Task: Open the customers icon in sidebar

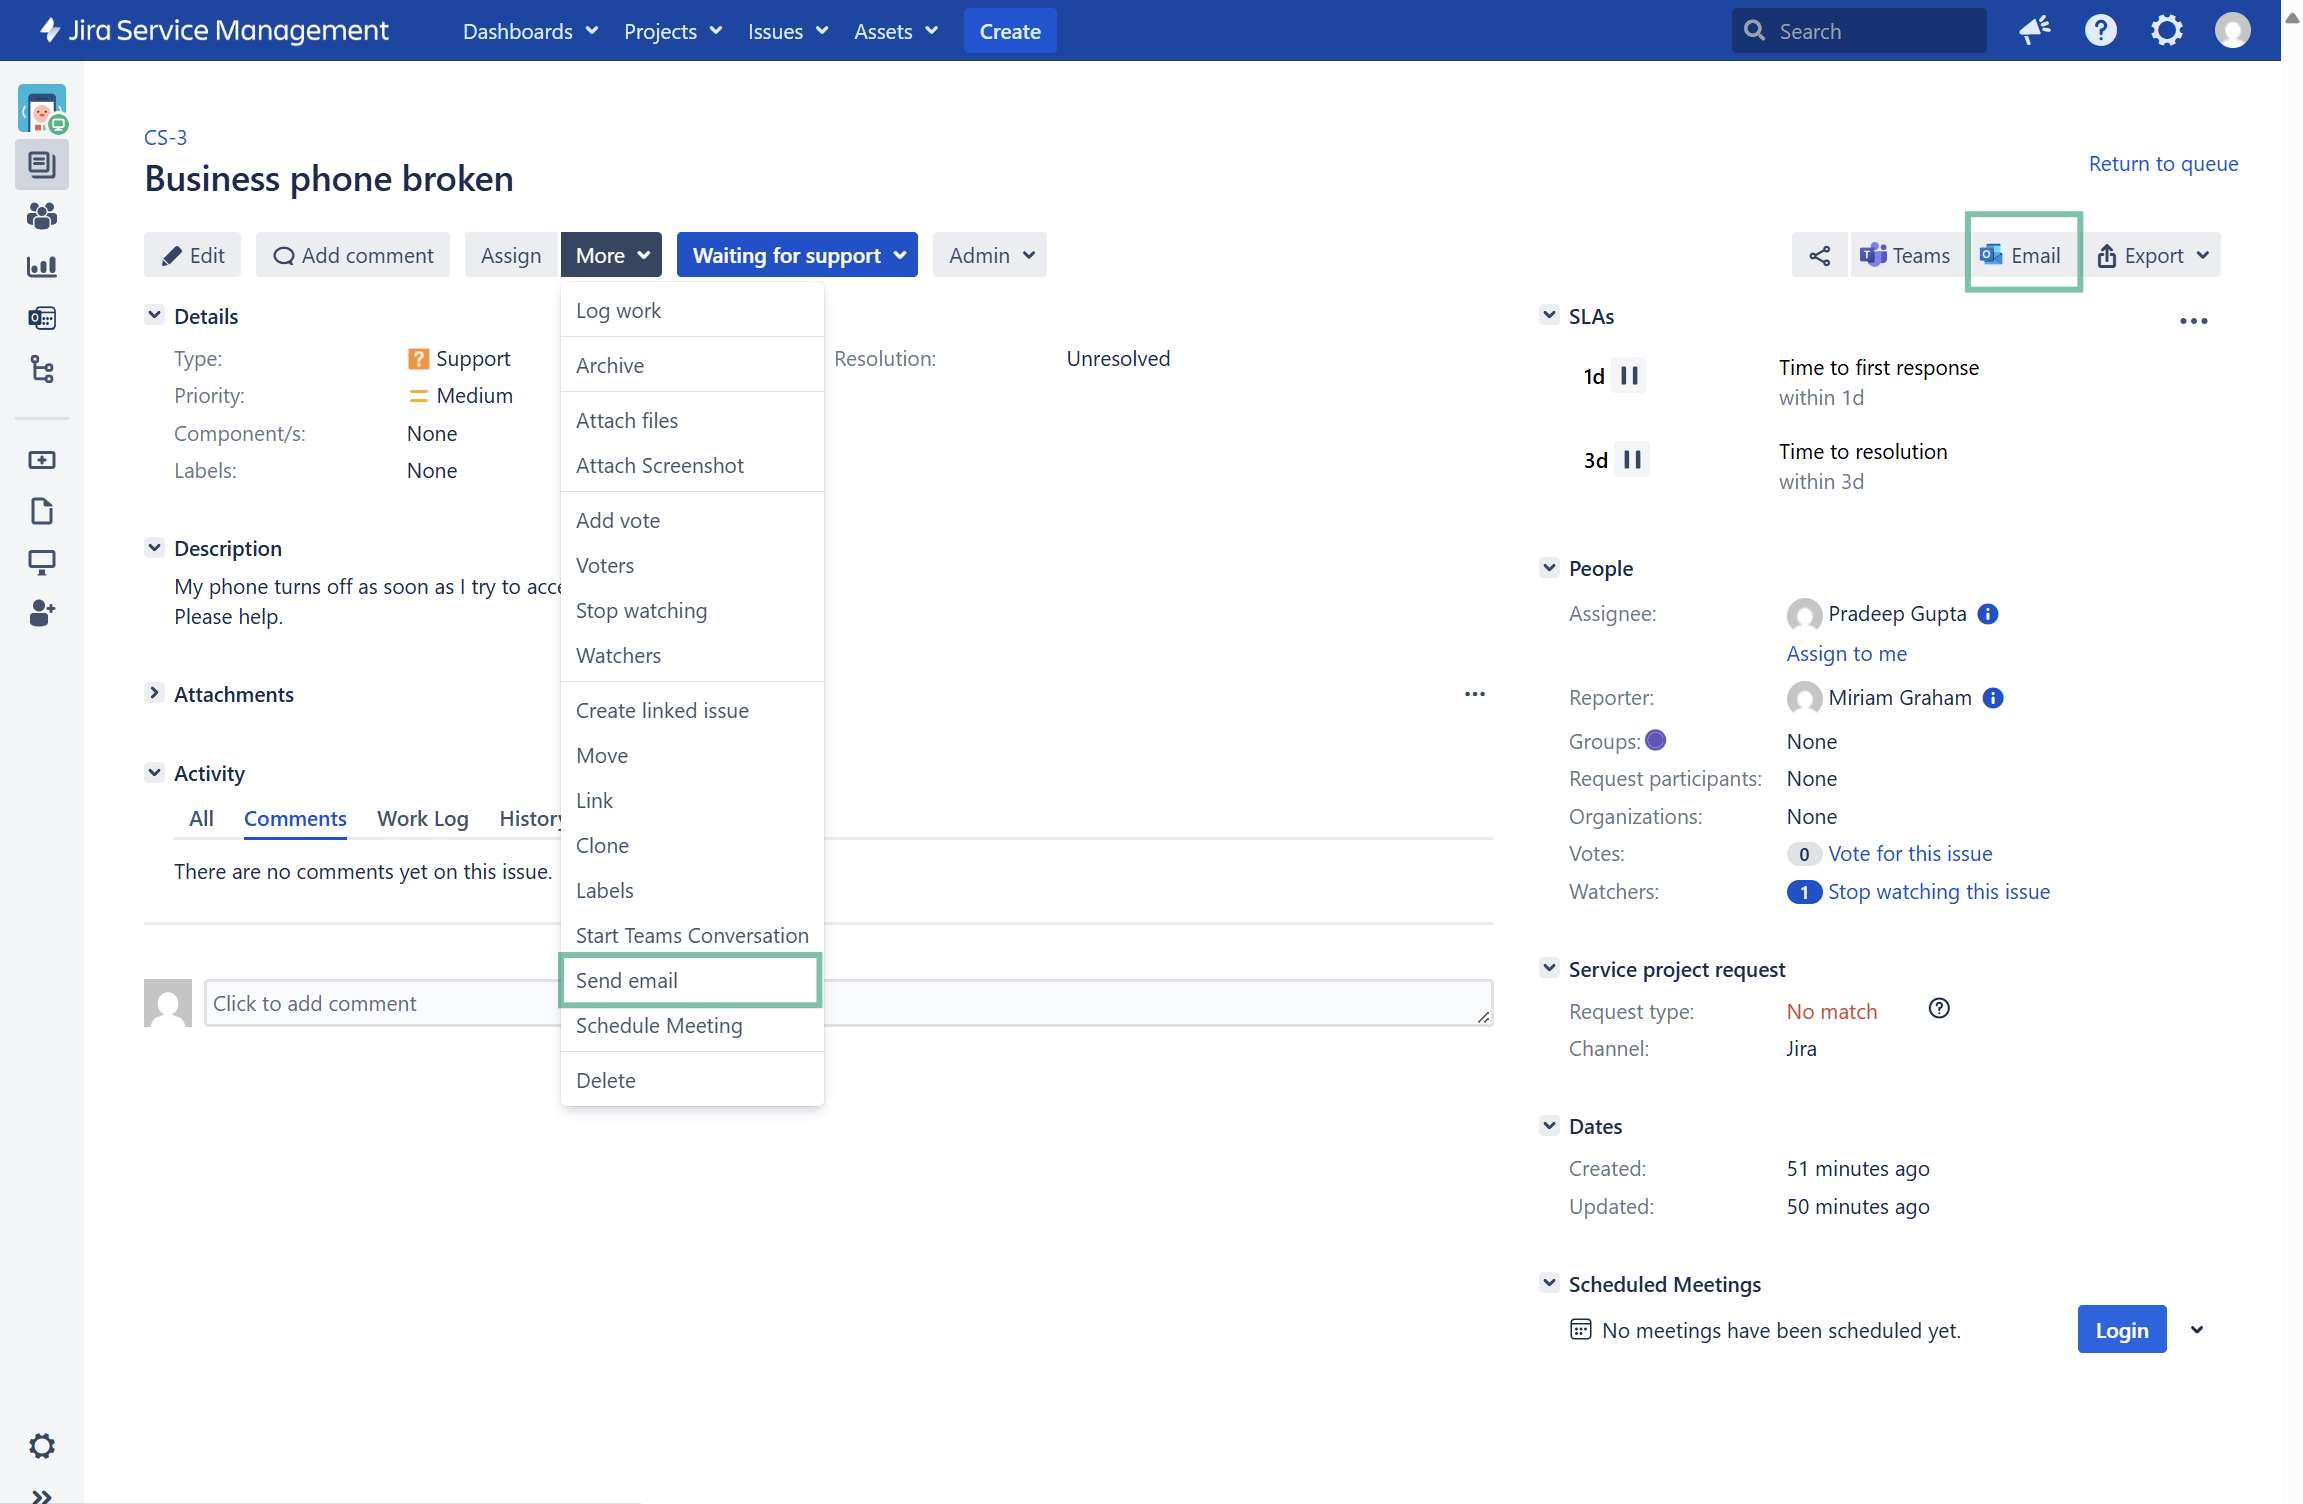Action: (42, 216)
